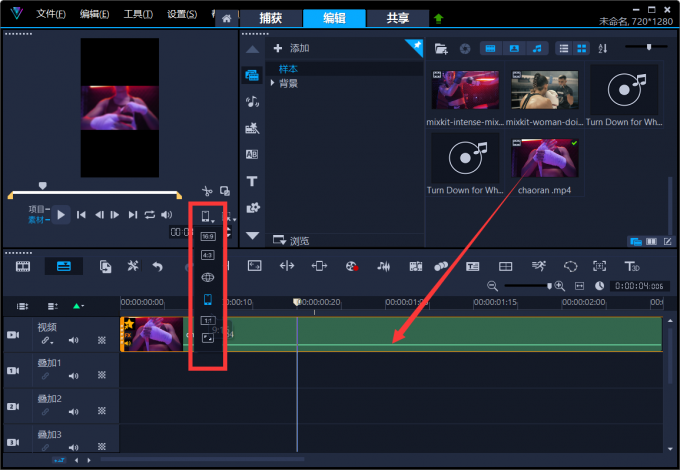Image resolution: width=680 pixels, height=470 pixels.
Task: Fit project in timeline window
Action: point(579,286)
